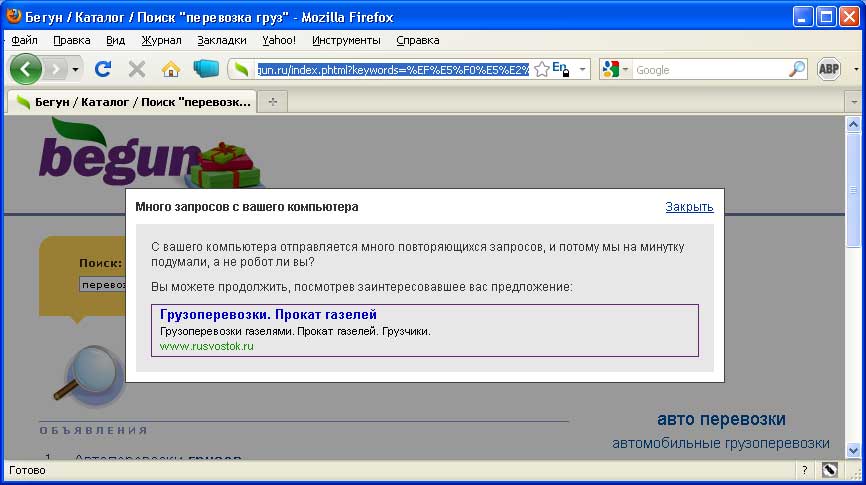The image size is (866, 485).
Task: Click the magnifying glass illustration
Action: pyautogui.click(x=89, y=376)
